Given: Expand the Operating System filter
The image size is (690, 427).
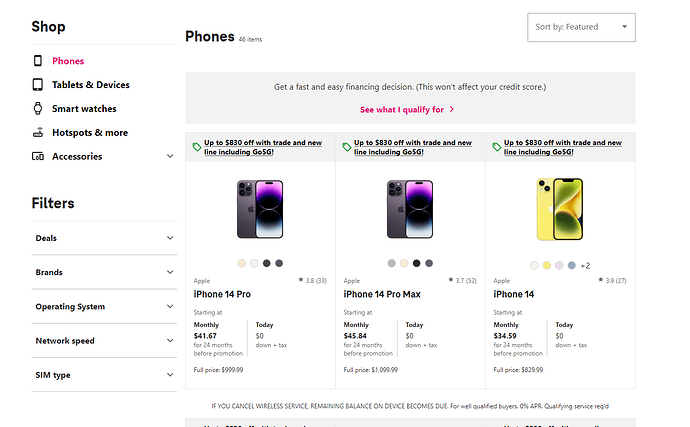Looking at the screenshot, I should 170,307.
